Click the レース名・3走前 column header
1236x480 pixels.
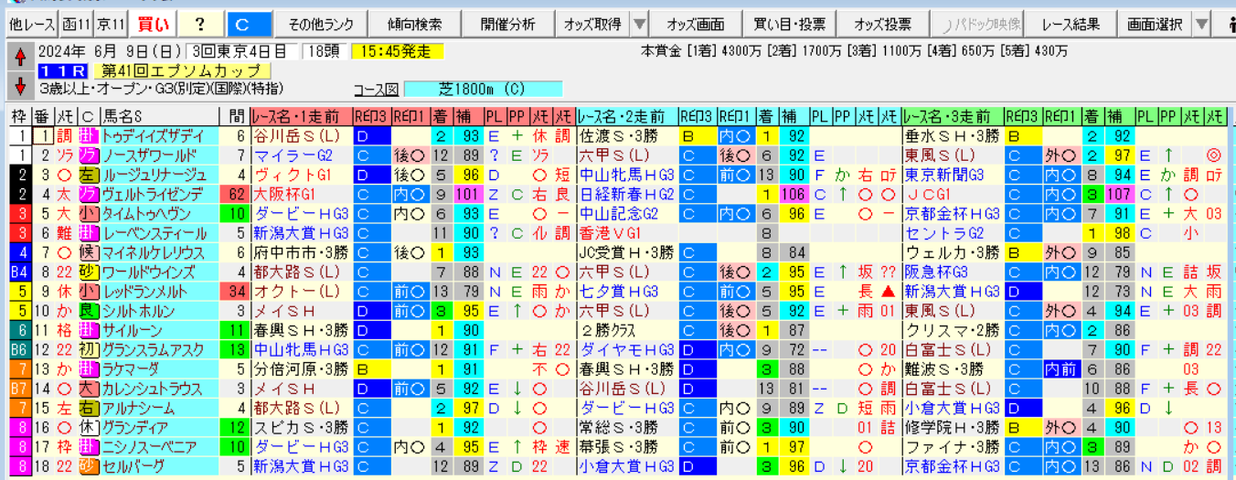click(953, 116)
